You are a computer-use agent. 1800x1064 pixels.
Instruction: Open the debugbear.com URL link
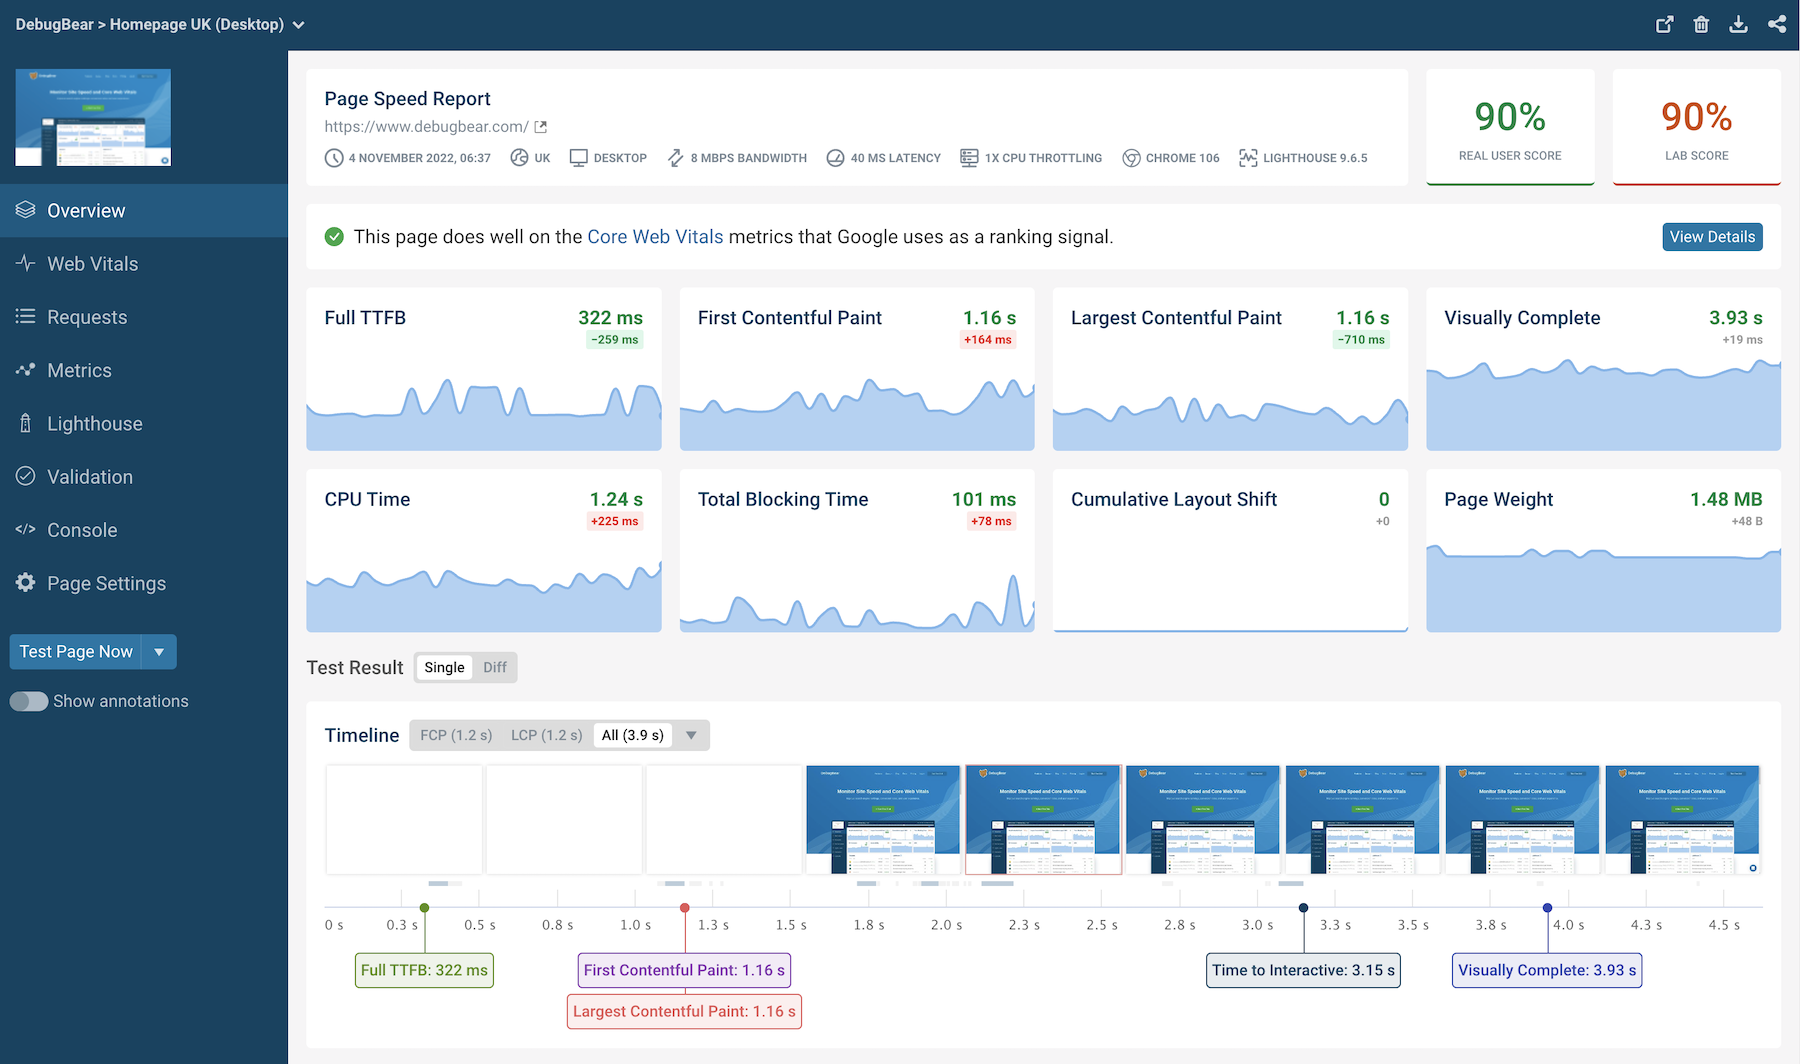[x=426, y=127]
